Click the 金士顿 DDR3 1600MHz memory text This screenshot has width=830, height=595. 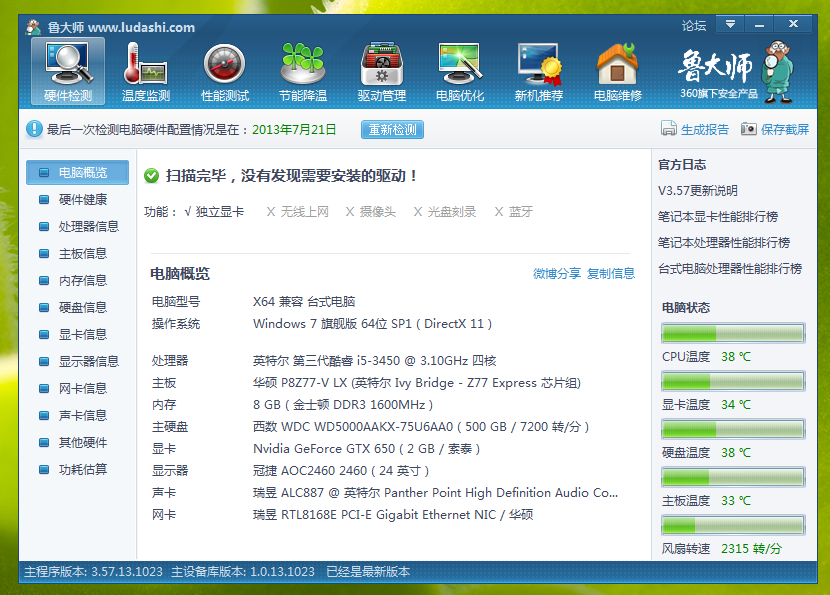(343, 405)
